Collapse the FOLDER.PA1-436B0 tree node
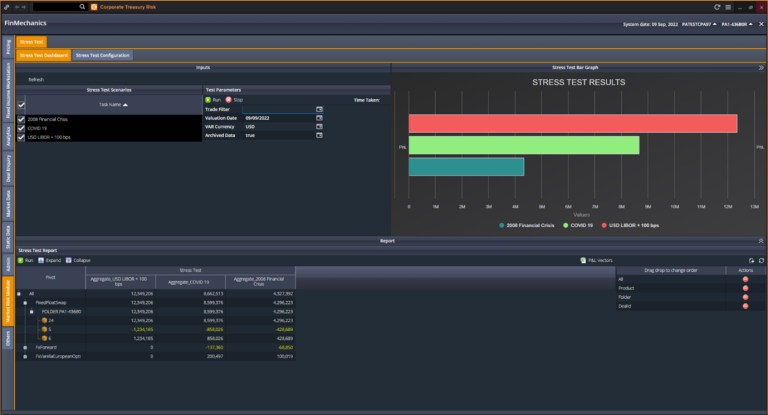 (31, 312)
